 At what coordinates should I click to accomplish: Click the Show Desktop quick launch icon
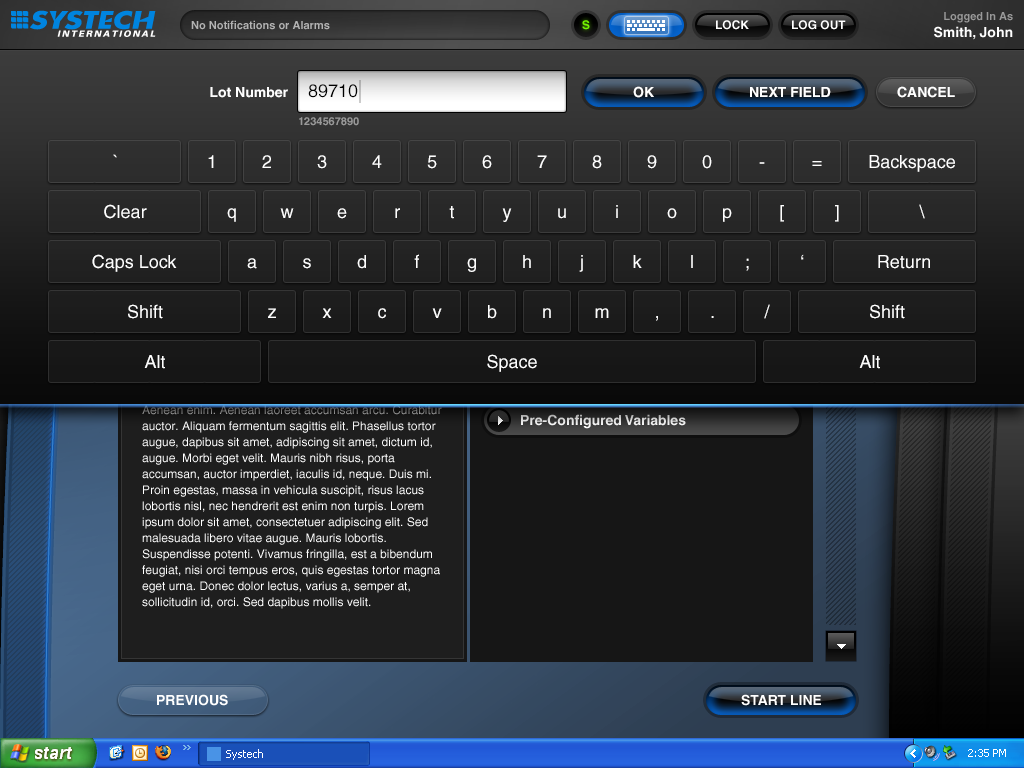[116, 753]
